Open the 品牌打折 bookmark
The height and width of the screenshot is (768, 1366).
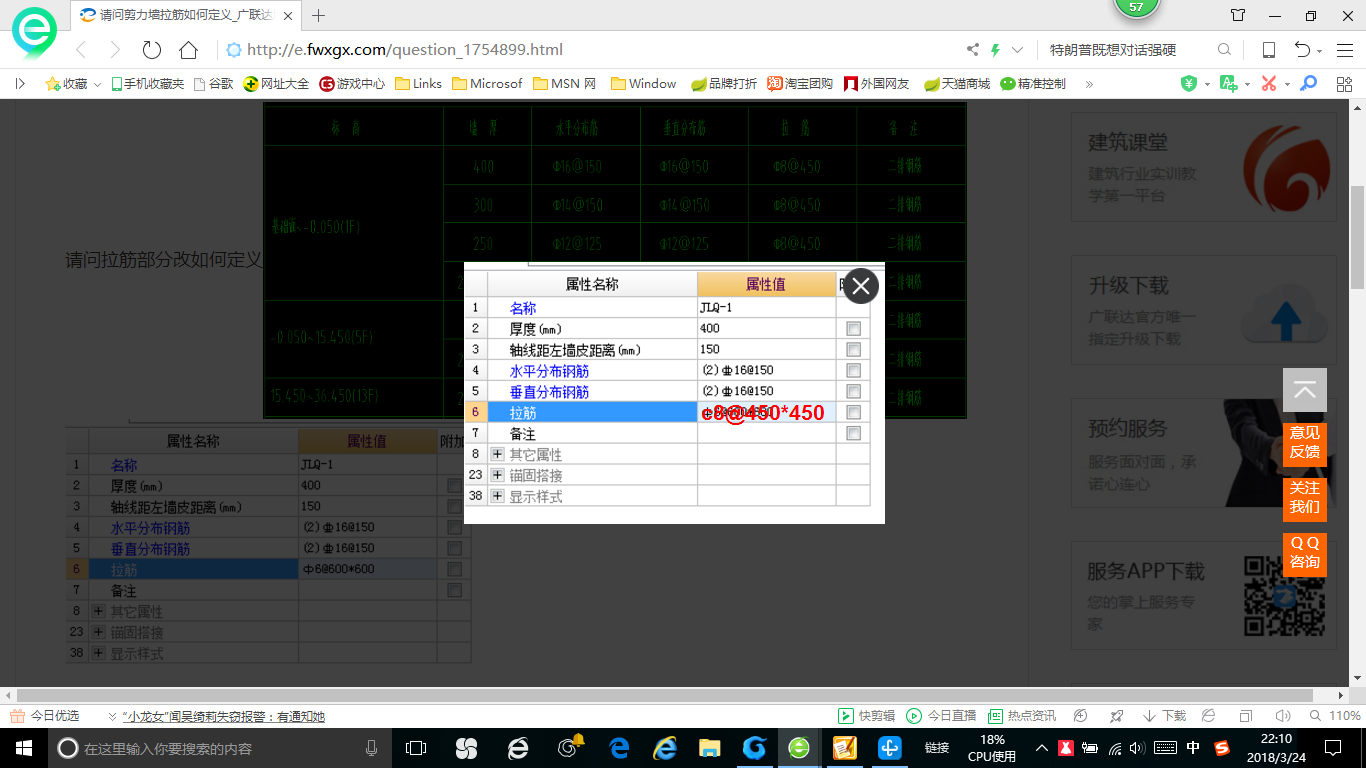pyautogui.click(x=724, y=84)
